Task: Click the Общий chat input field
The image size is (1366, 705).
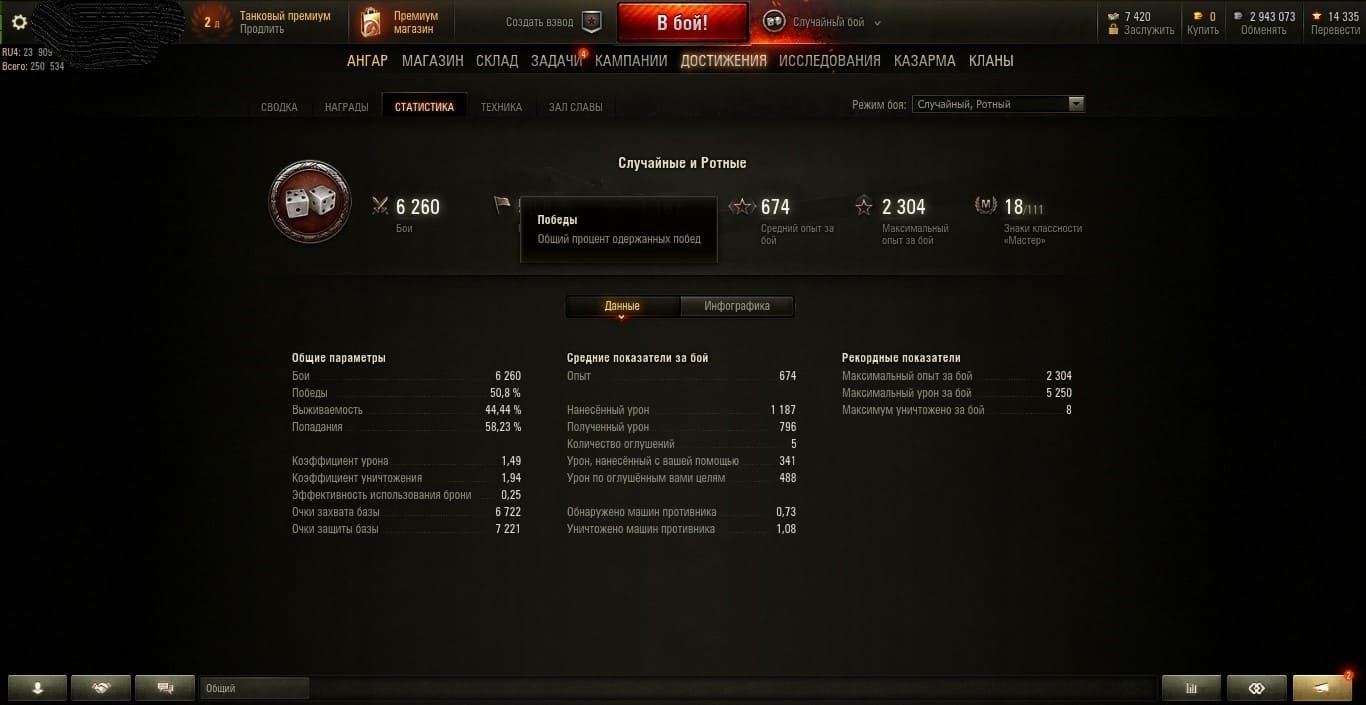Action: coord(255,688)
